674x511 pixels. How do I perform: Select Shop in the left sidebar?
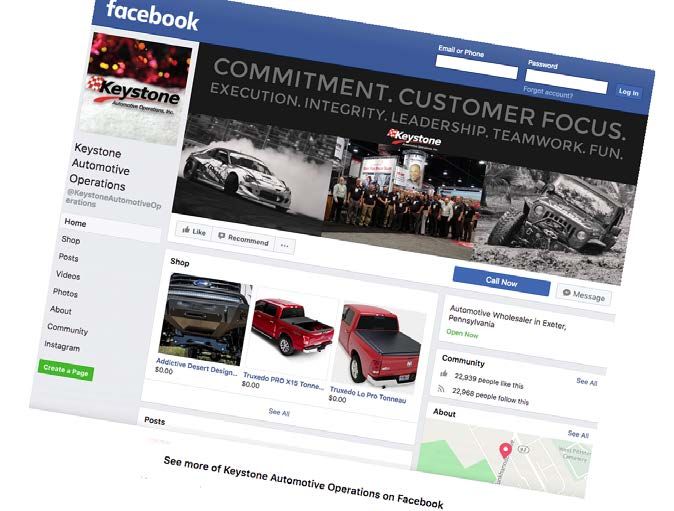pos(71,240)
